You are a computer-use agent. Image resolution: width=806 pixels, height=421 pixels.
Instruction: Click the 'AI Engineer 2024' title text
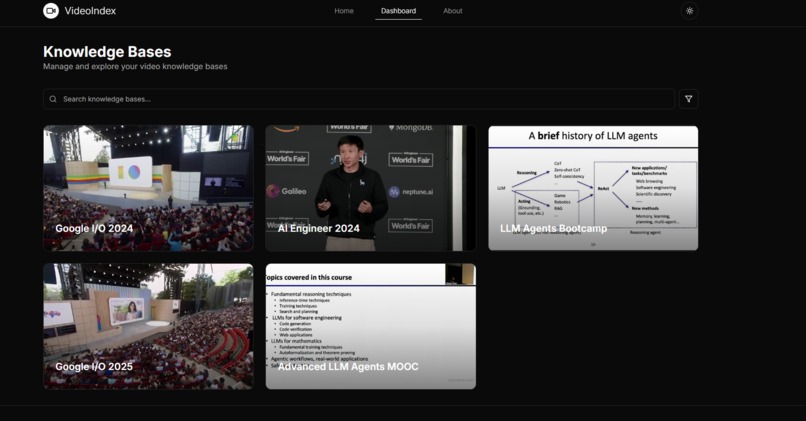(319, 229)
